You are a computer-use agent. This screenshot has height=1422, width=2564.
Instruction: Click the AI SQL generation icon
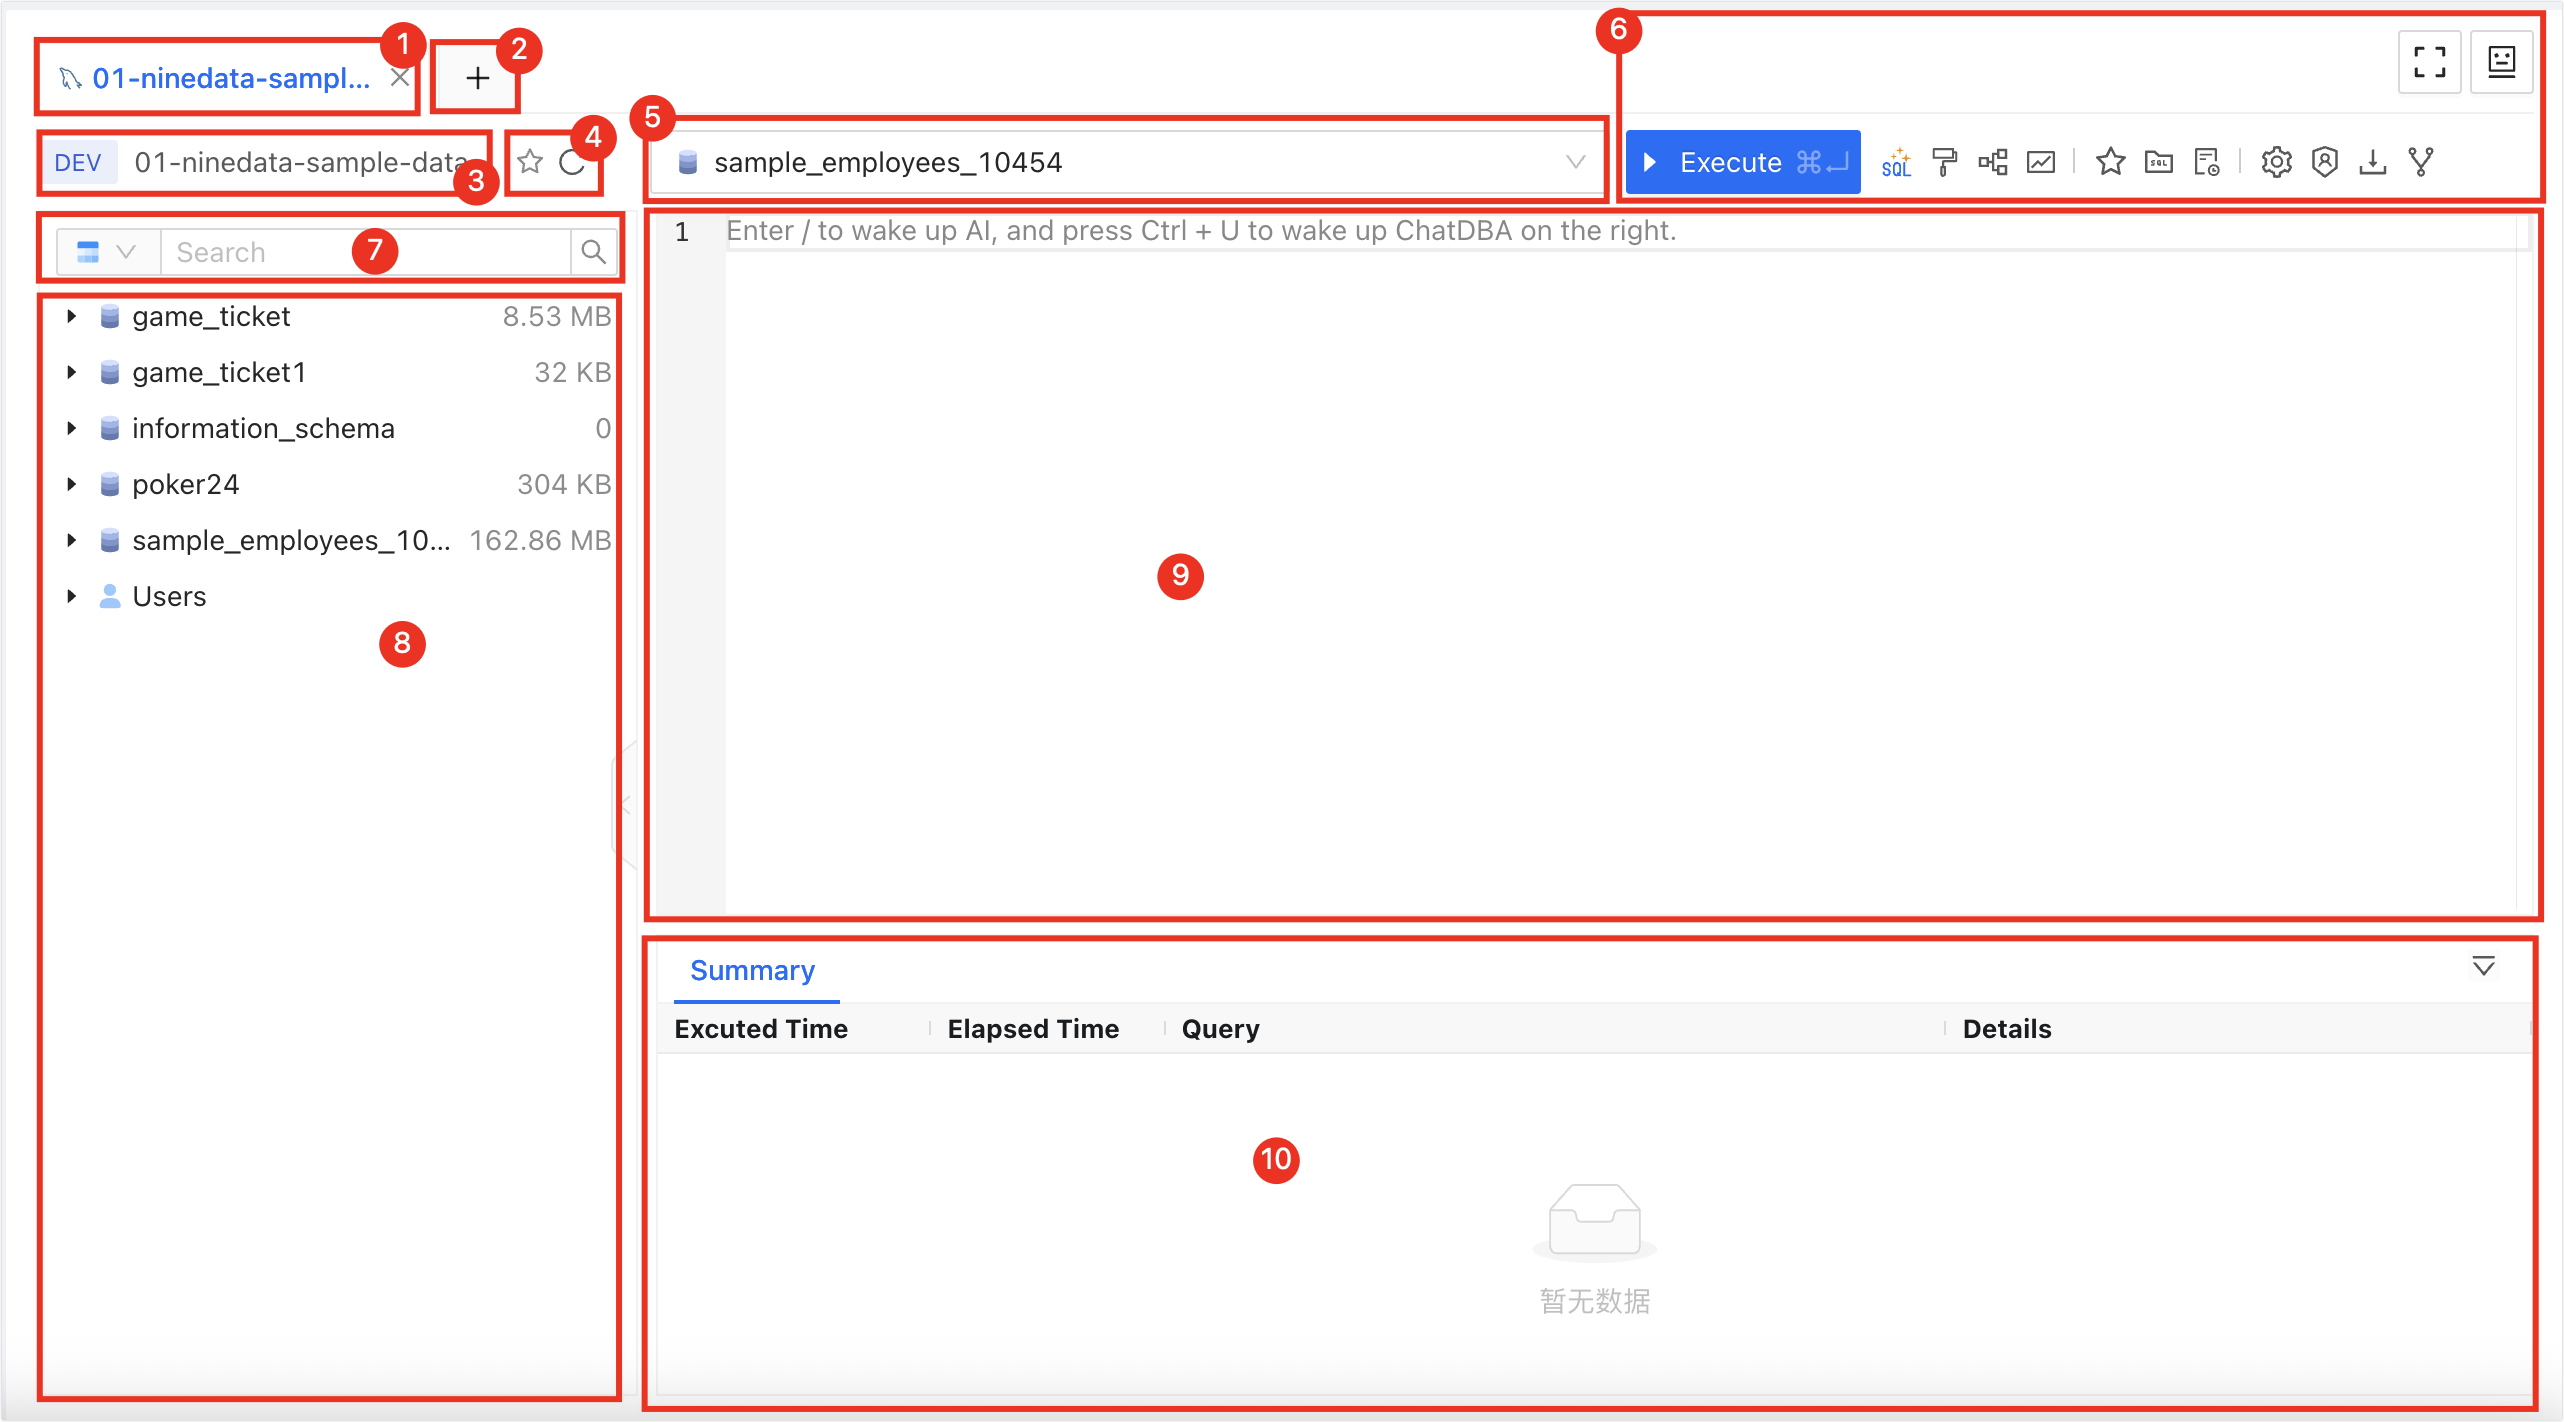(1895, 162)
